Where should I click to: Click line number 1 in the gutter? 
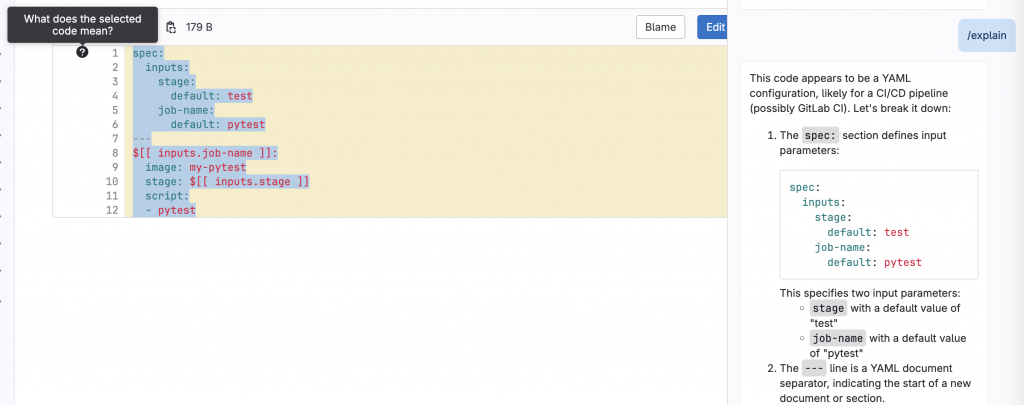click(x=115, y=53)
